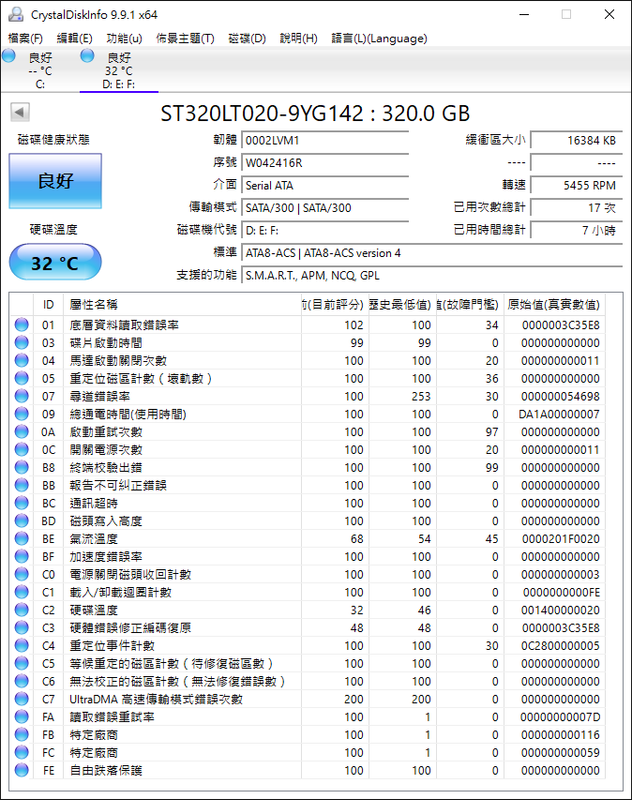Click the status orb for attribute C1
This screenshot has width=632, height=800.
(x=22, y=592)
